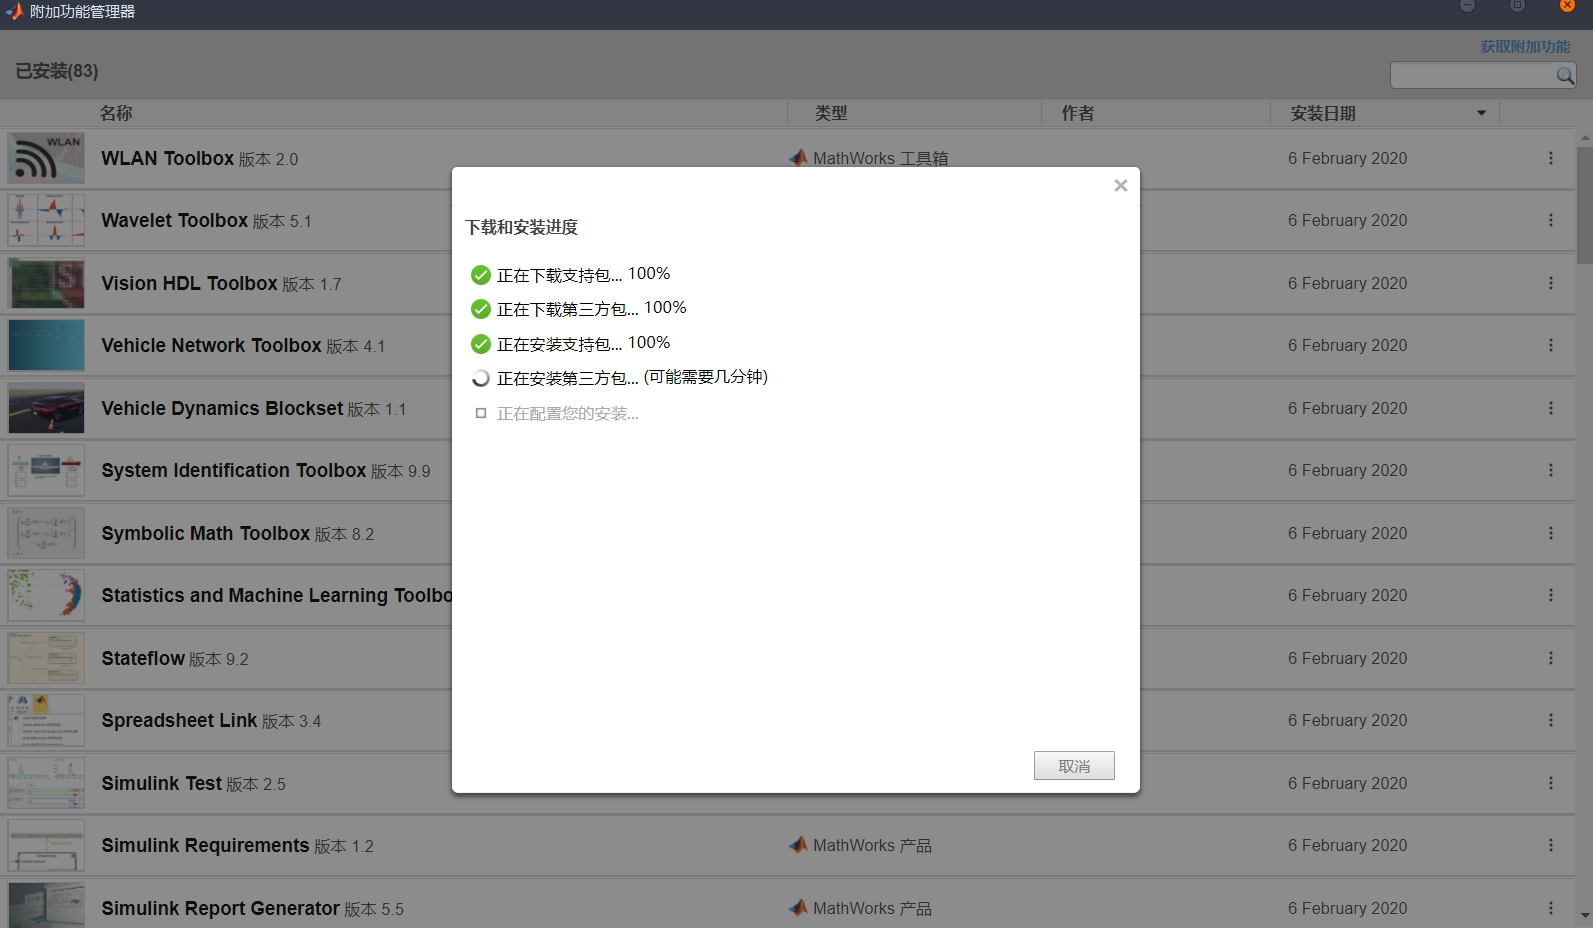Open options menu for Vehicle Dynamics Blockset row
The image size is (1593, 928).
click(x=1551, y=408)
